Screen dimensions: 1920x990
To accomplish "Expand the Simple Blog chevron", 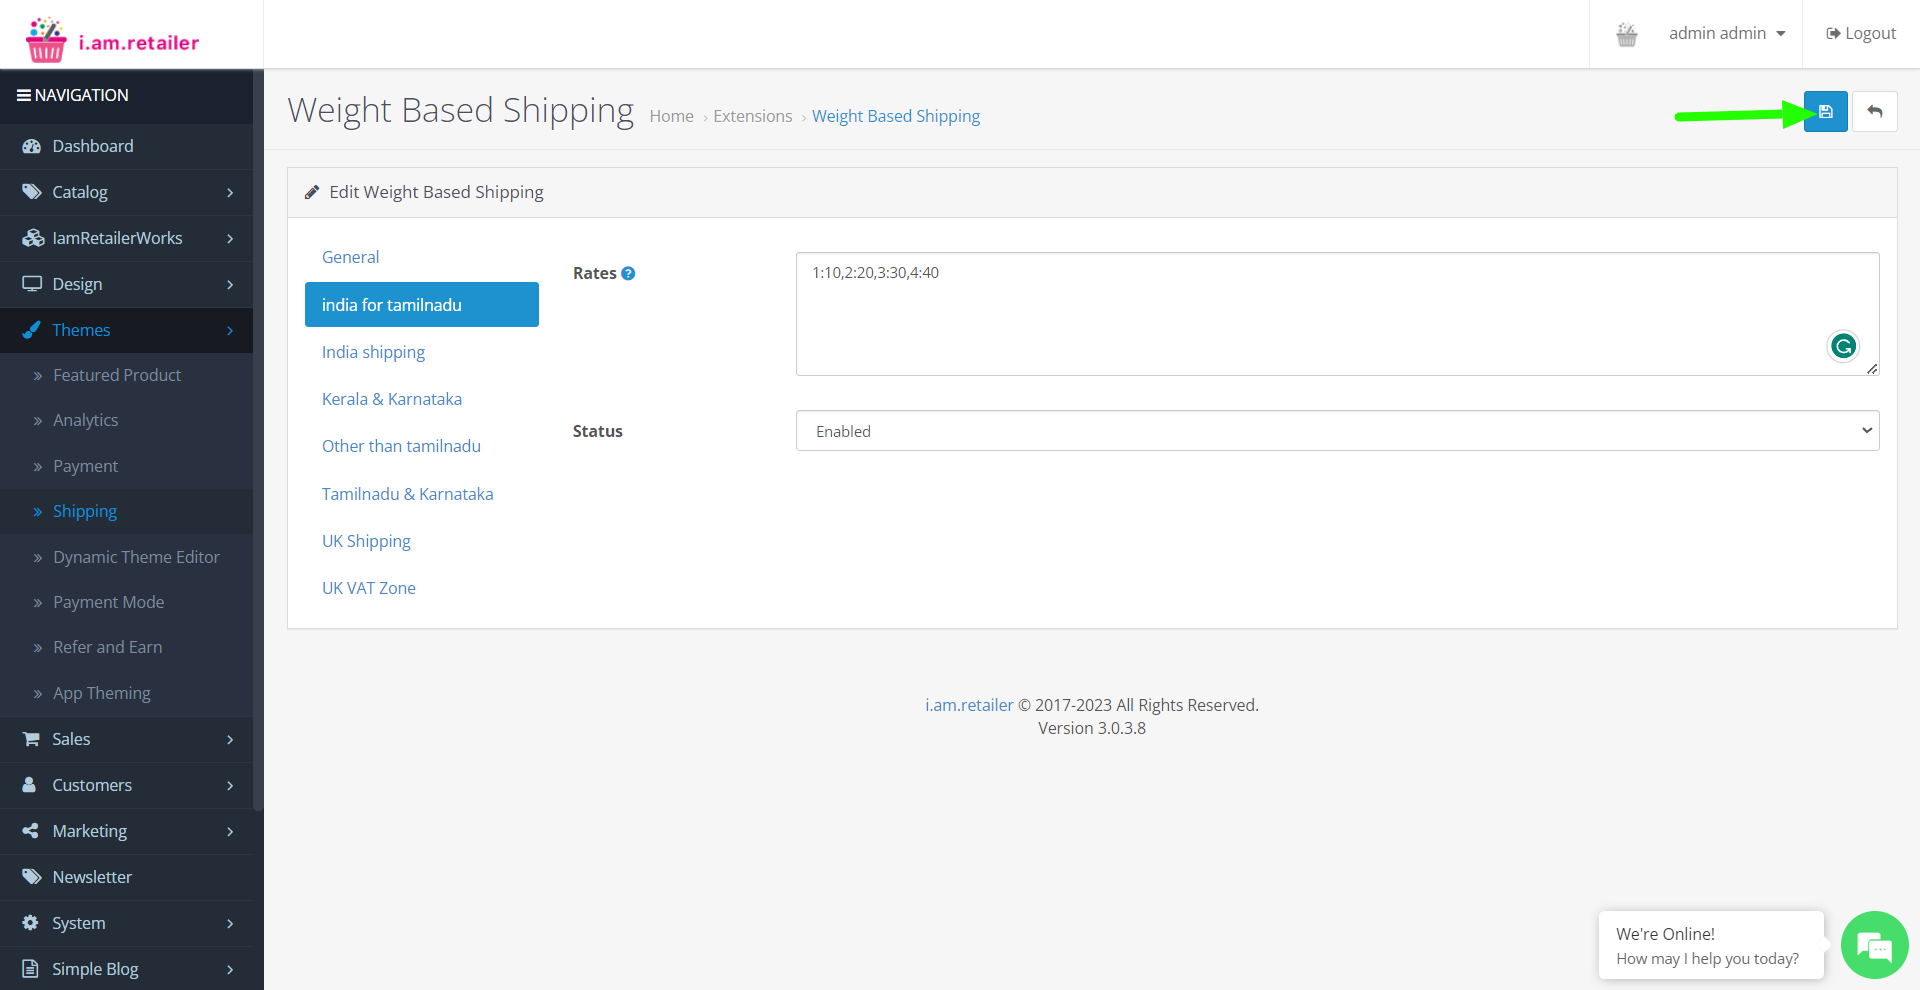I will click(x=230, y=969).
